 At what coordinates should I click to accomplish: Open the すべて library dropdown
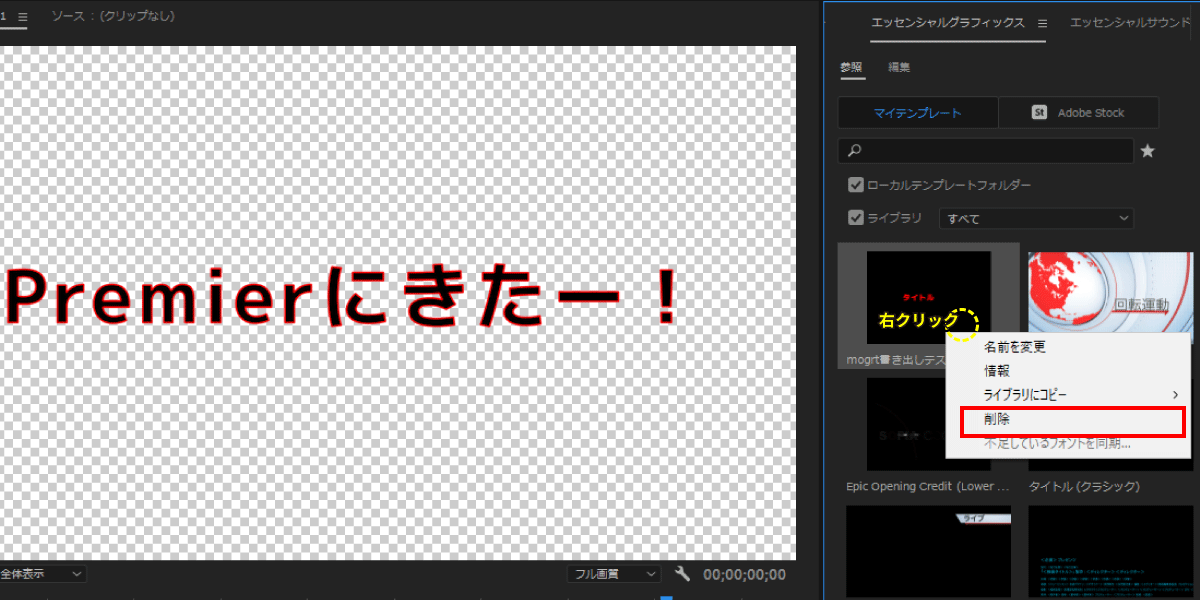pos(1036,217)
